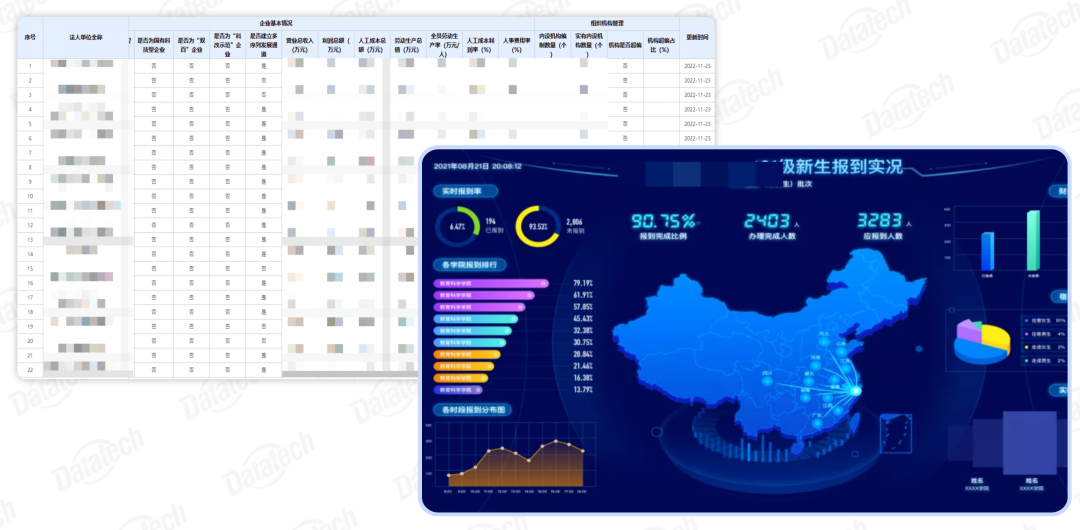Select the 组织机构管理 header group
The height and width of the screenshot is (530, 1080).
[607, 23]
